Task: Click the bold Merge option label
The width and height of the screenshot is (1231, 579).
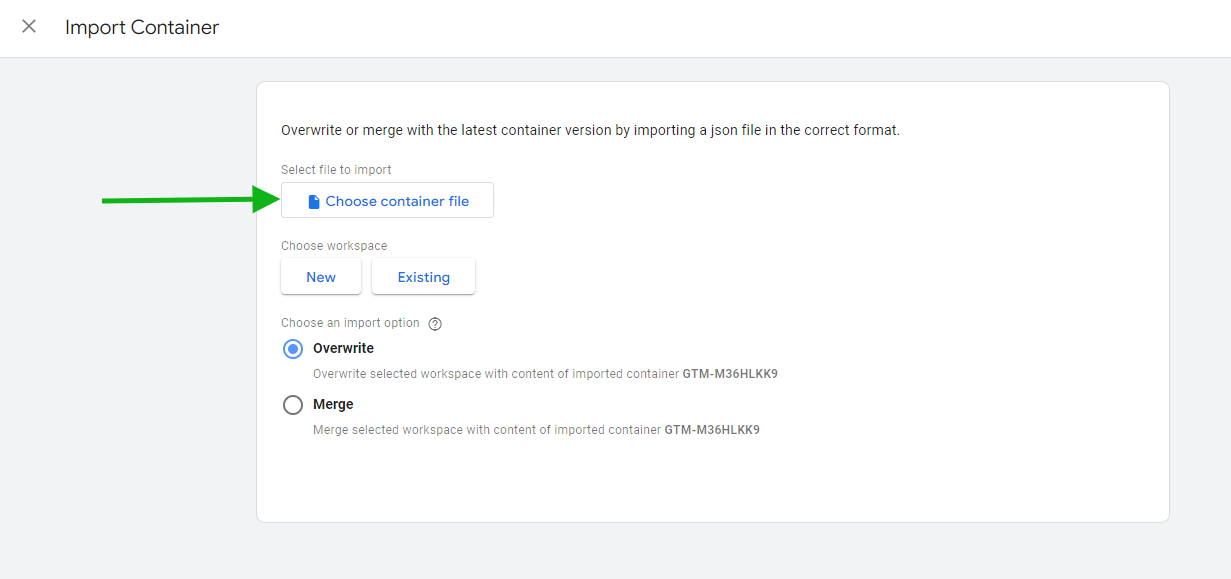Action: click(333, 404)
